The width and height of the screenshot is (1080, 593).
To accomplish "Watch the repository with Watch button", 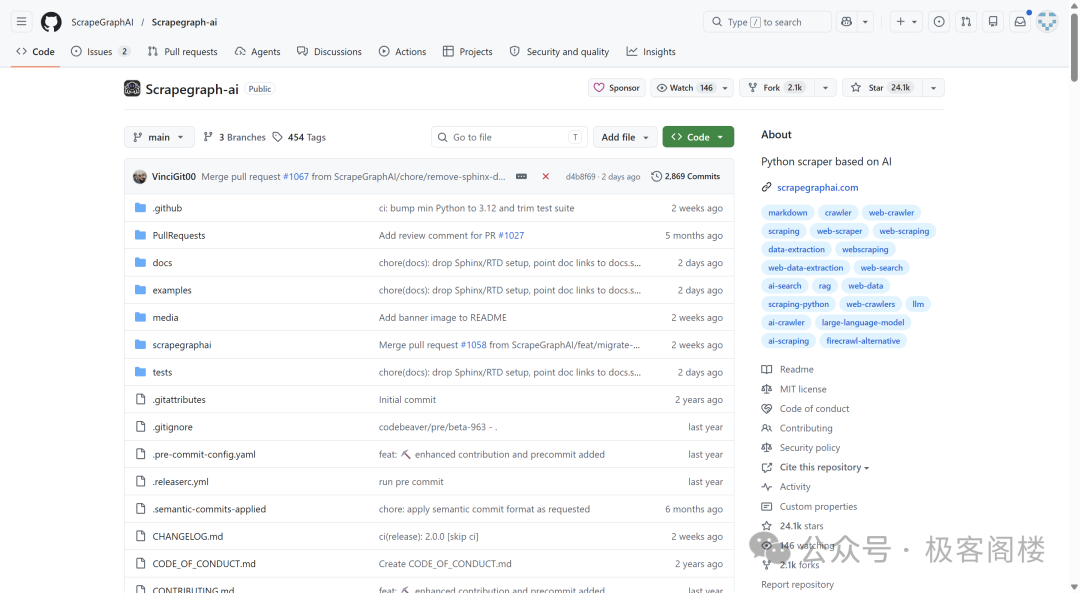I will click(684, 87).
